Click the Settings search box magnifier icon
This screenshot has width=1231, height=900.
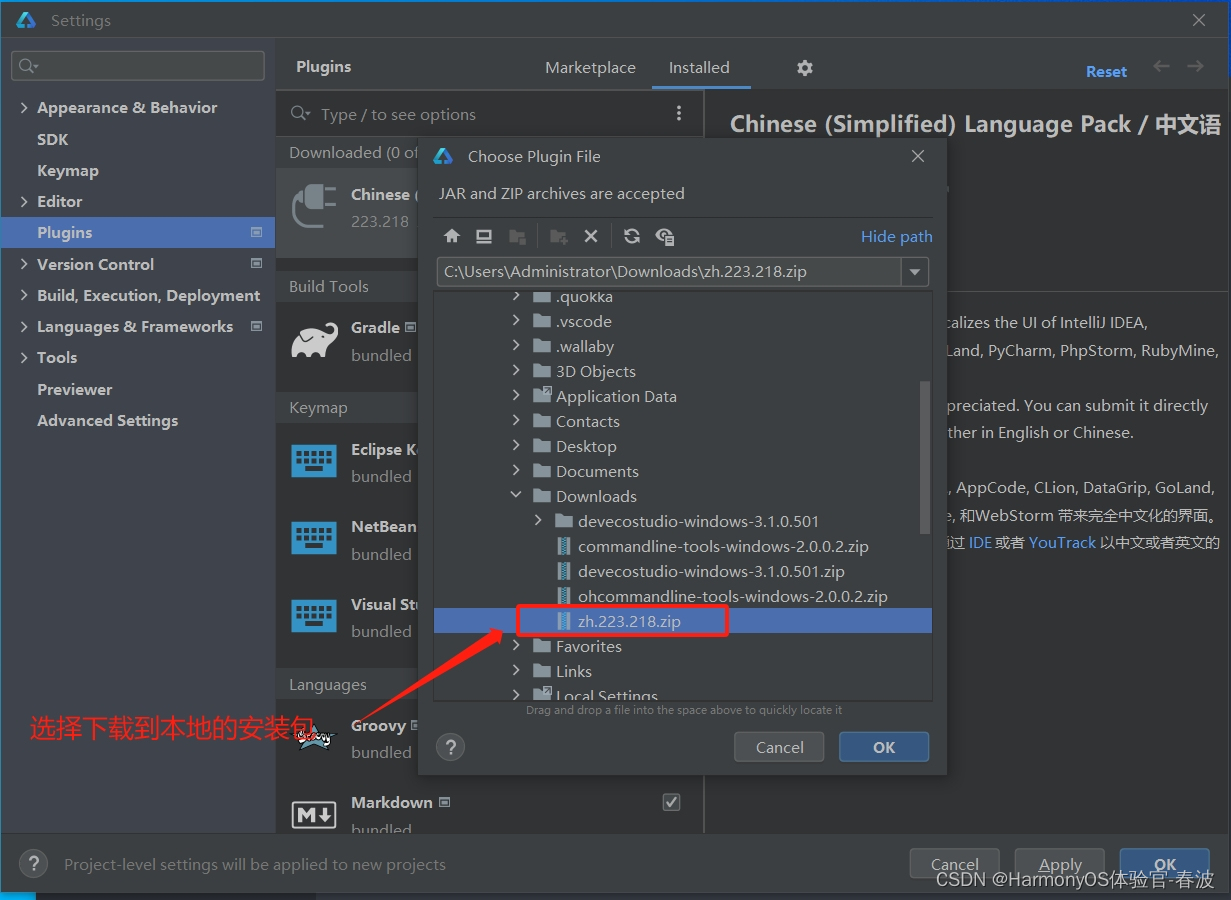[27, 66]
